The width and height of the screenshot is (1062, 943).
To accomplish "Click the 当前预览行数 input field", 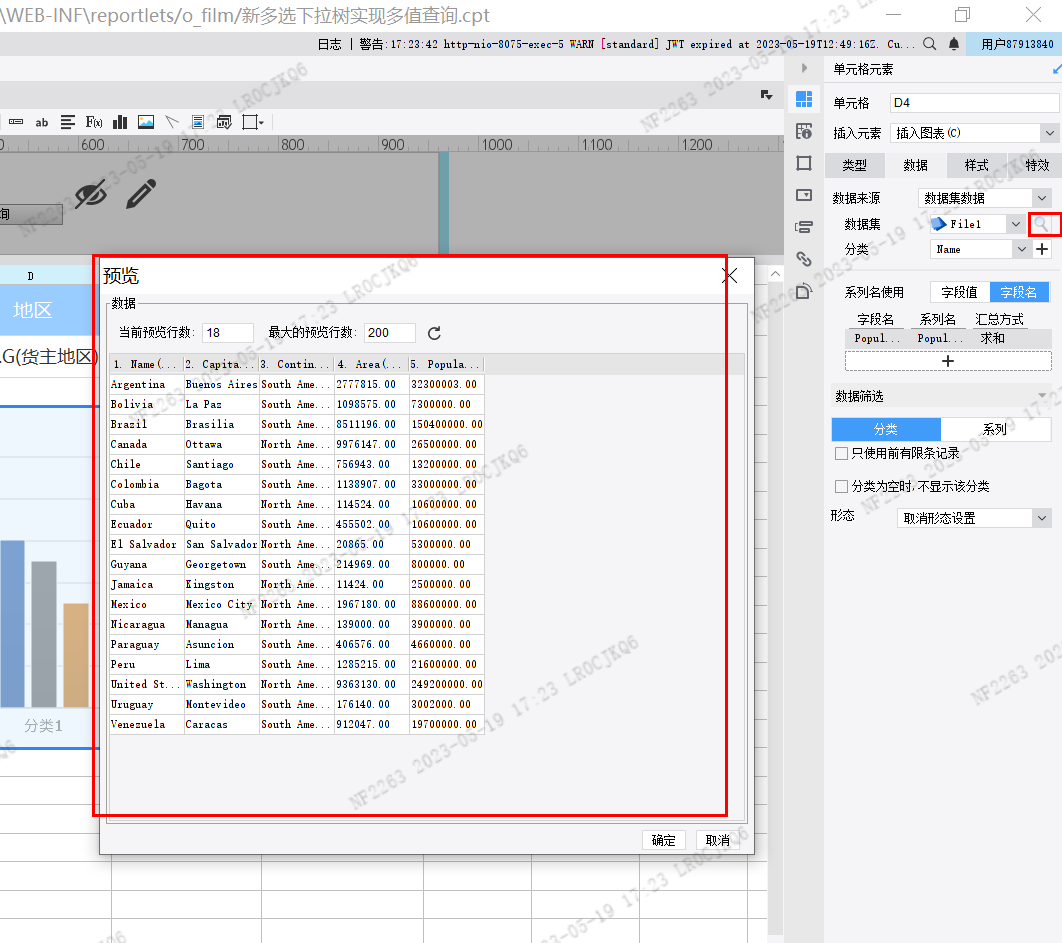I will tap(228, 333).
